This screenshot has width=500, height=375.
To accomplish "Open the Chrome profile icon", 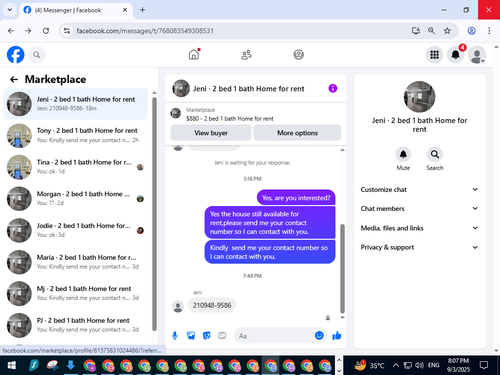I will (x=471, y=31).
